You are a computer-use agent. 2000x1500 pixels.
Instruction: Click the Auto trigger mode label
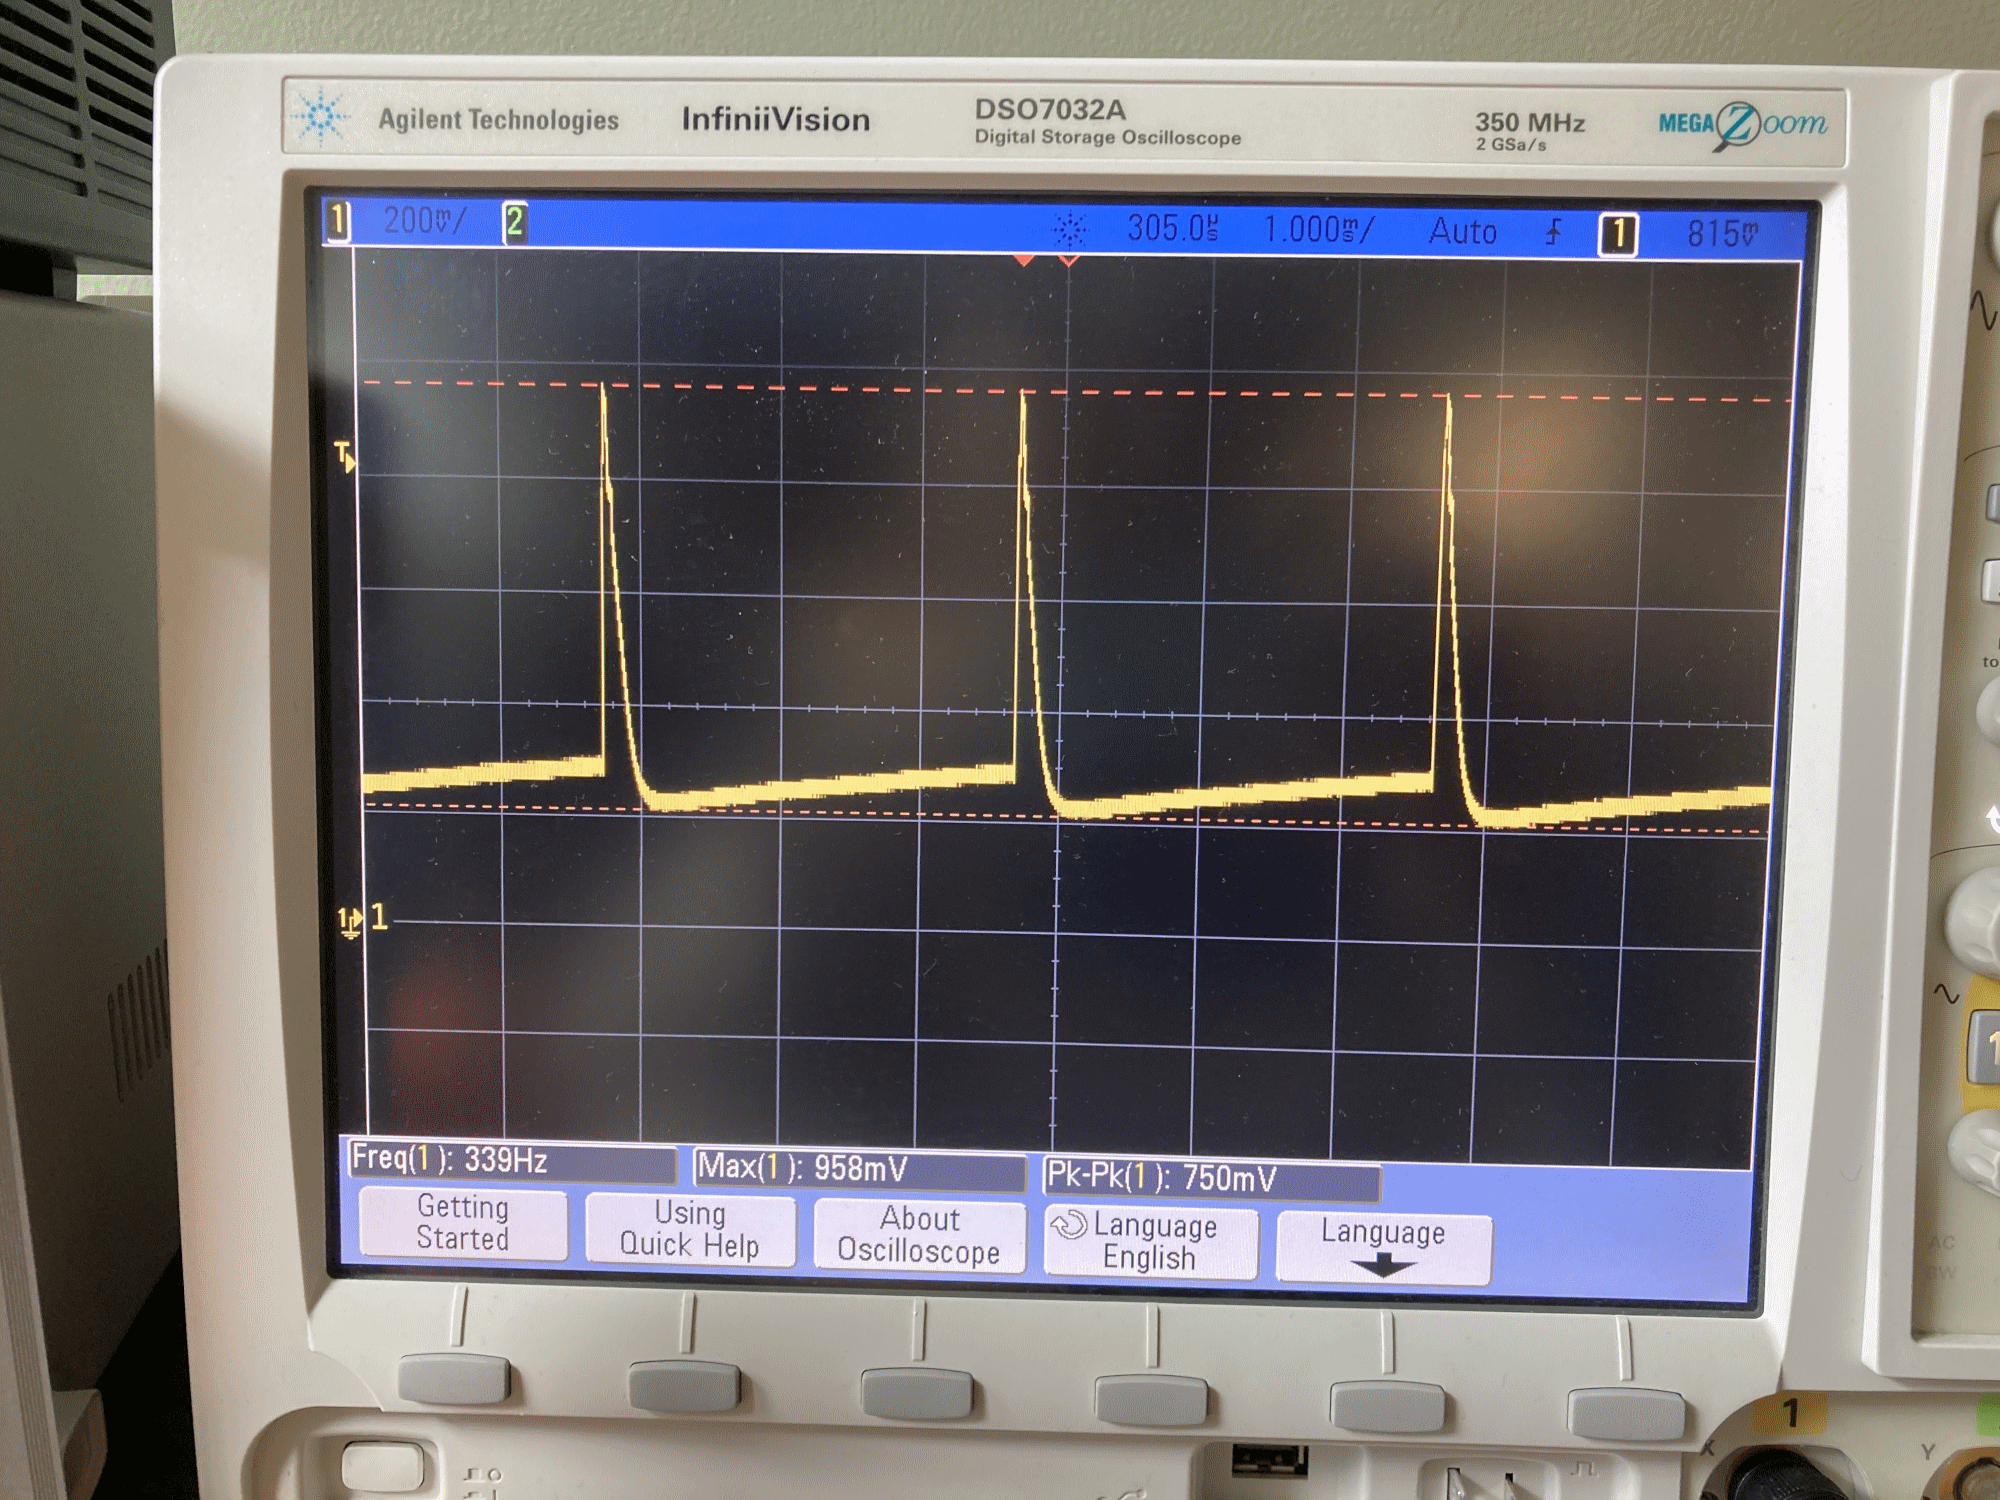pos(1462,232)
